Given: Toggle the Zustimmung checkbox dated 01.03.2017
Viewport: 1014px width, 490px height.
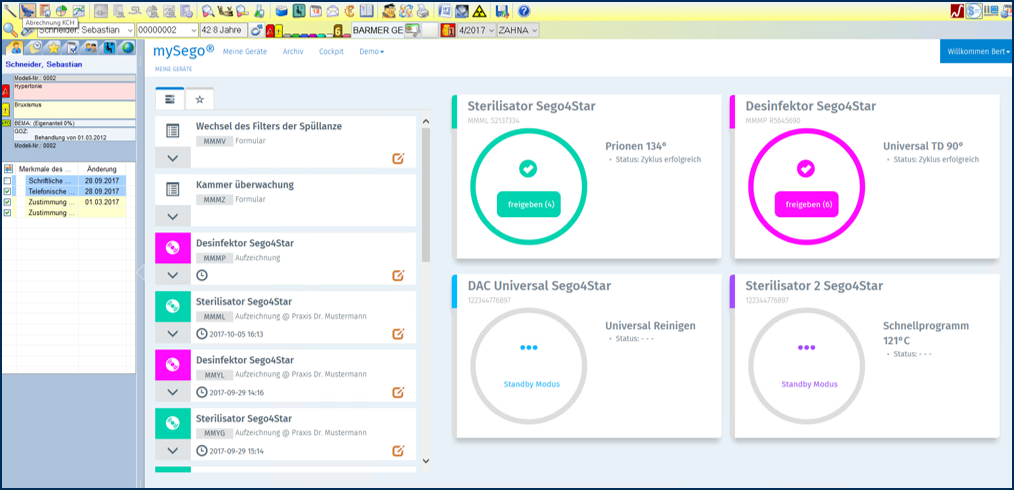Looking at the screenshot, I should (x=8, y=202).
